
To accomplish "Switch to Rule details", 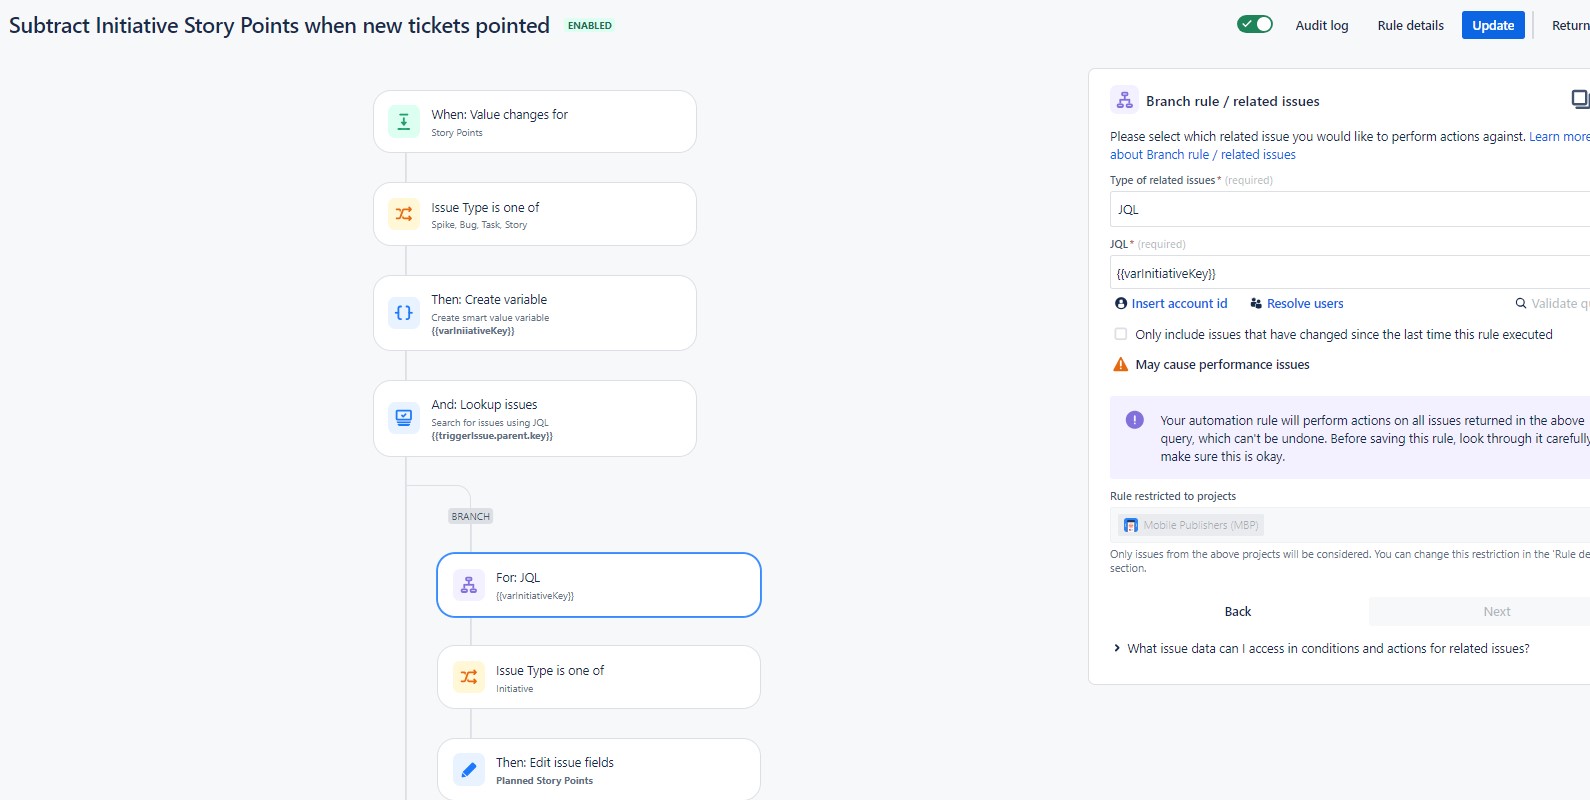I will point(1410,25).
